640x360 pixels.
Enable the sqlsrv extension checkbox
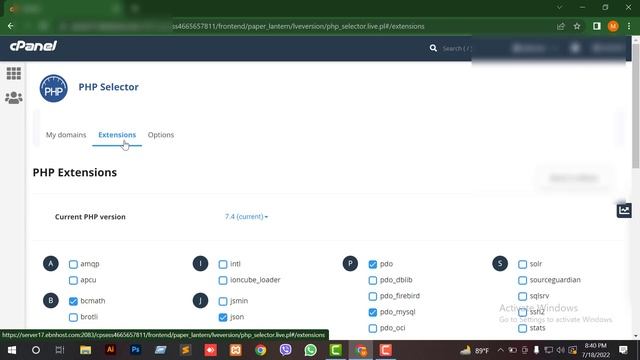coord(522,296)
